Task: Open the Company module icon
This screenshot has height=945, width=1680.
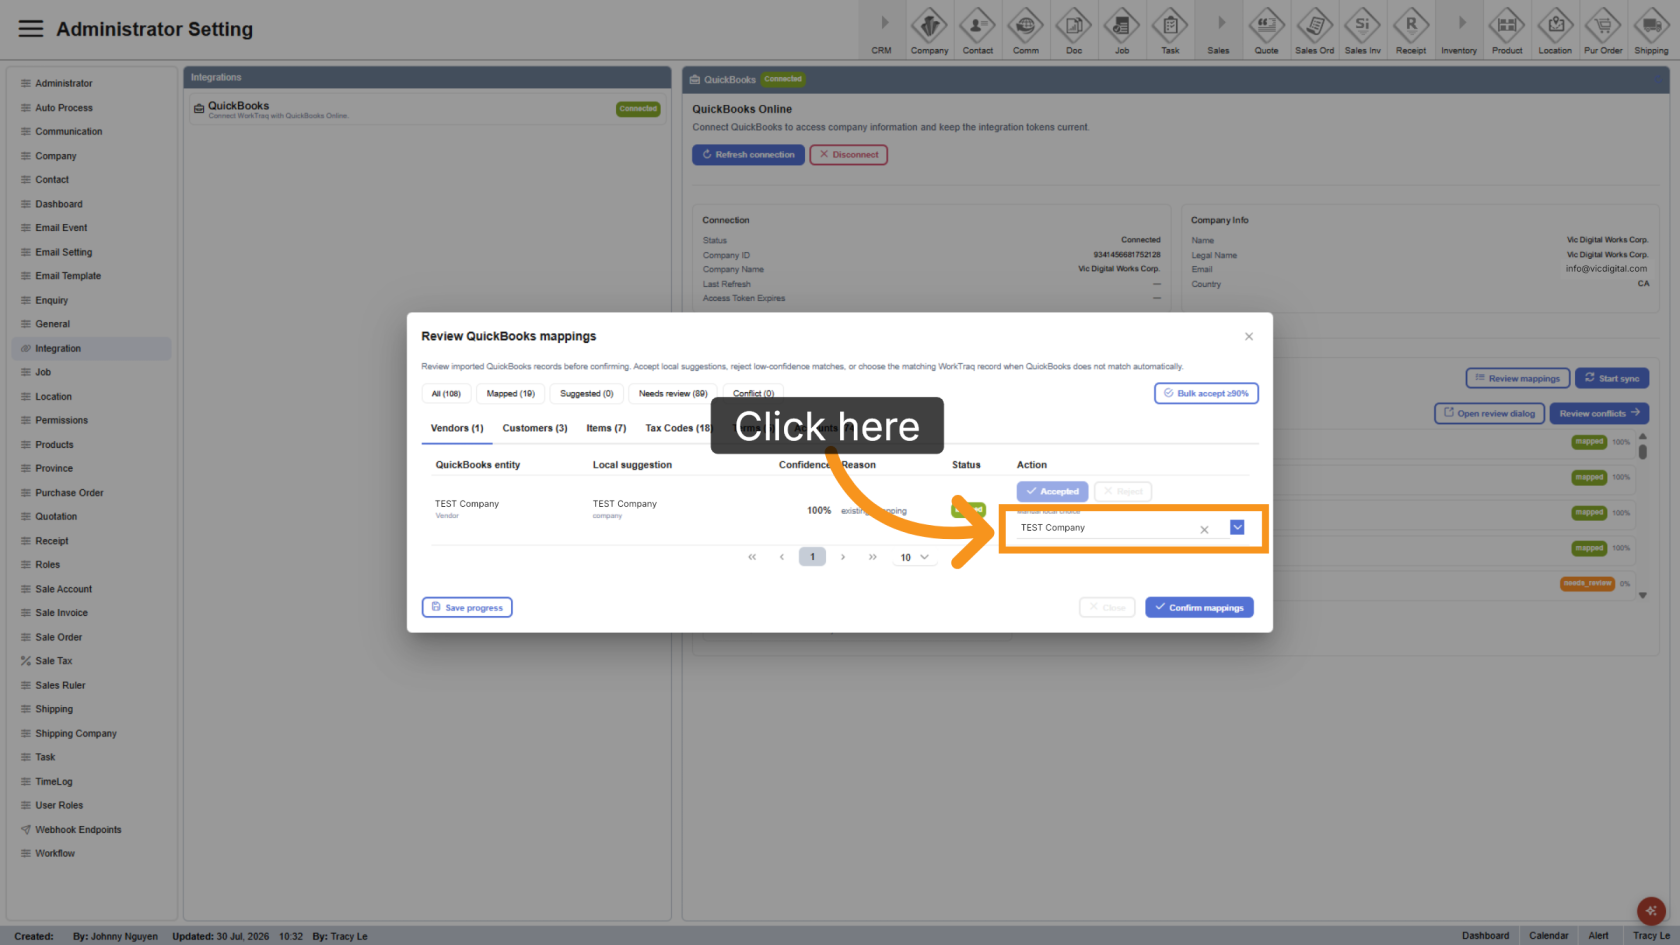Action: [929, 30]
